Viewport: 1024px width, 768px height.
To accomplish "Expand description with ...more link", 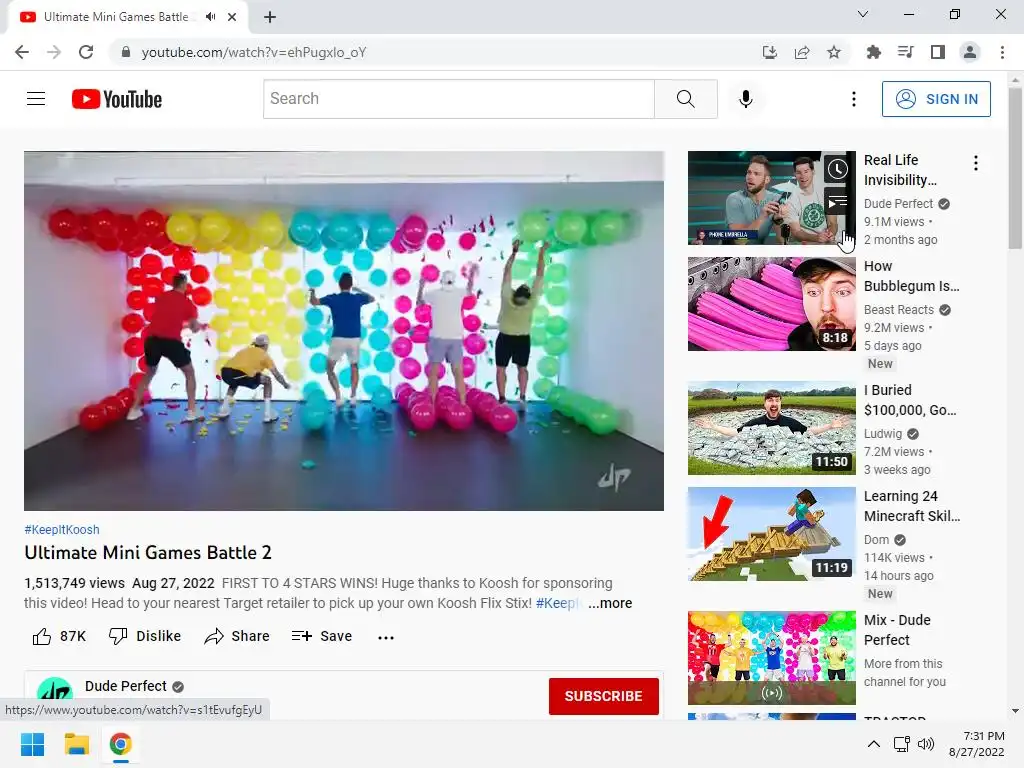I will tap(610, 603).
